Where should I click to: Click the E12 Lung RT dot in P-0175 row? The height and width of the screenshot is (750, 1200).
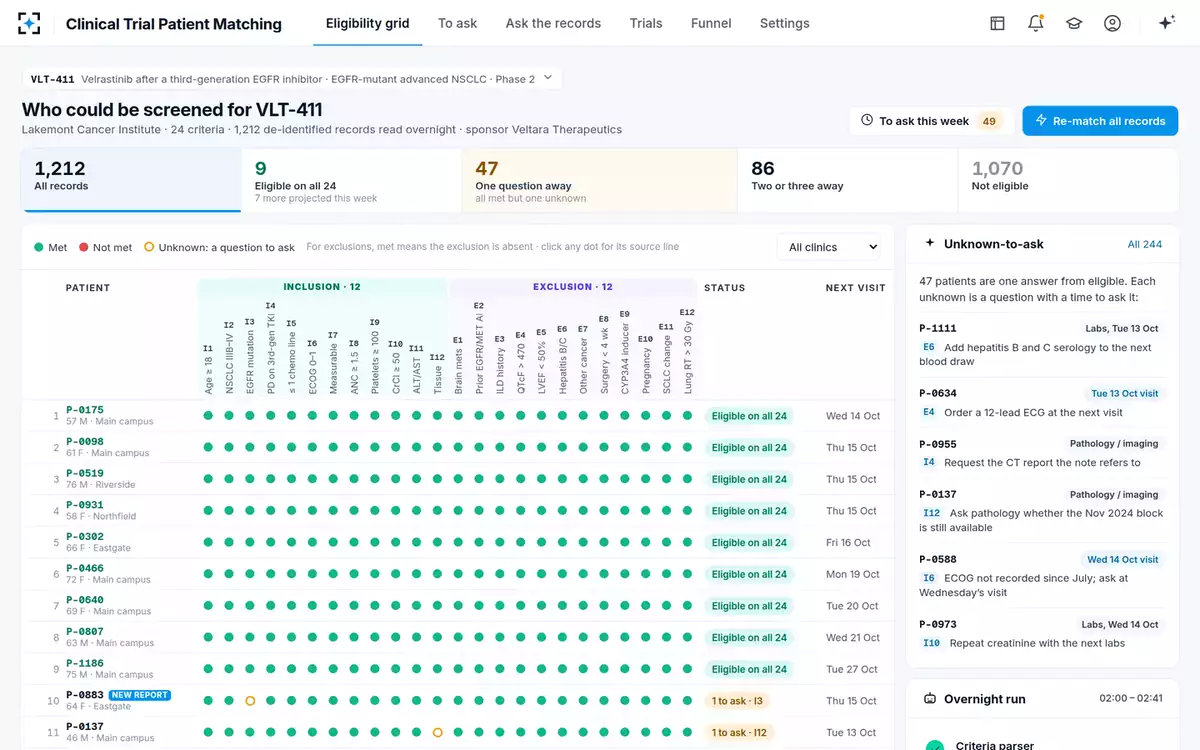point(687,416)
